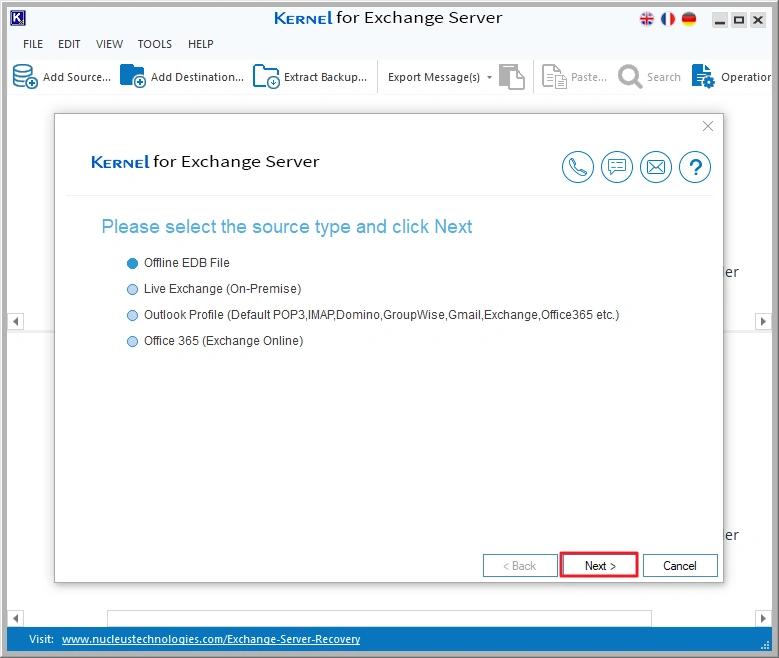Click the Cancel button

coord(680,566)
